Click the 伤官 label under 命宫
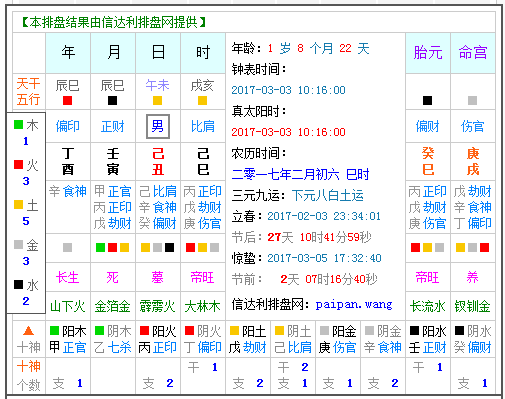 pyautogui.click(x=472, y=126)
